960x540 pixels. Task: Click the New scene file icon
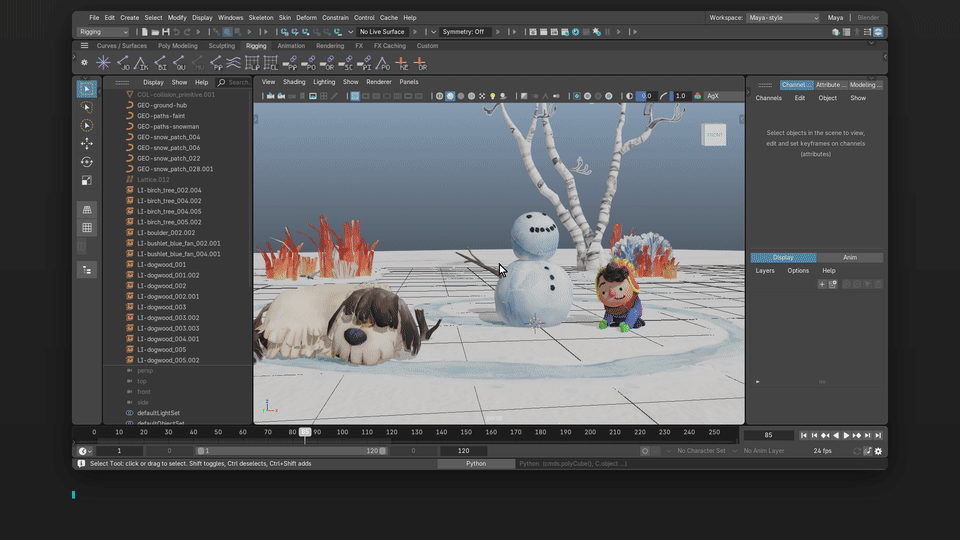coord(144,32)
